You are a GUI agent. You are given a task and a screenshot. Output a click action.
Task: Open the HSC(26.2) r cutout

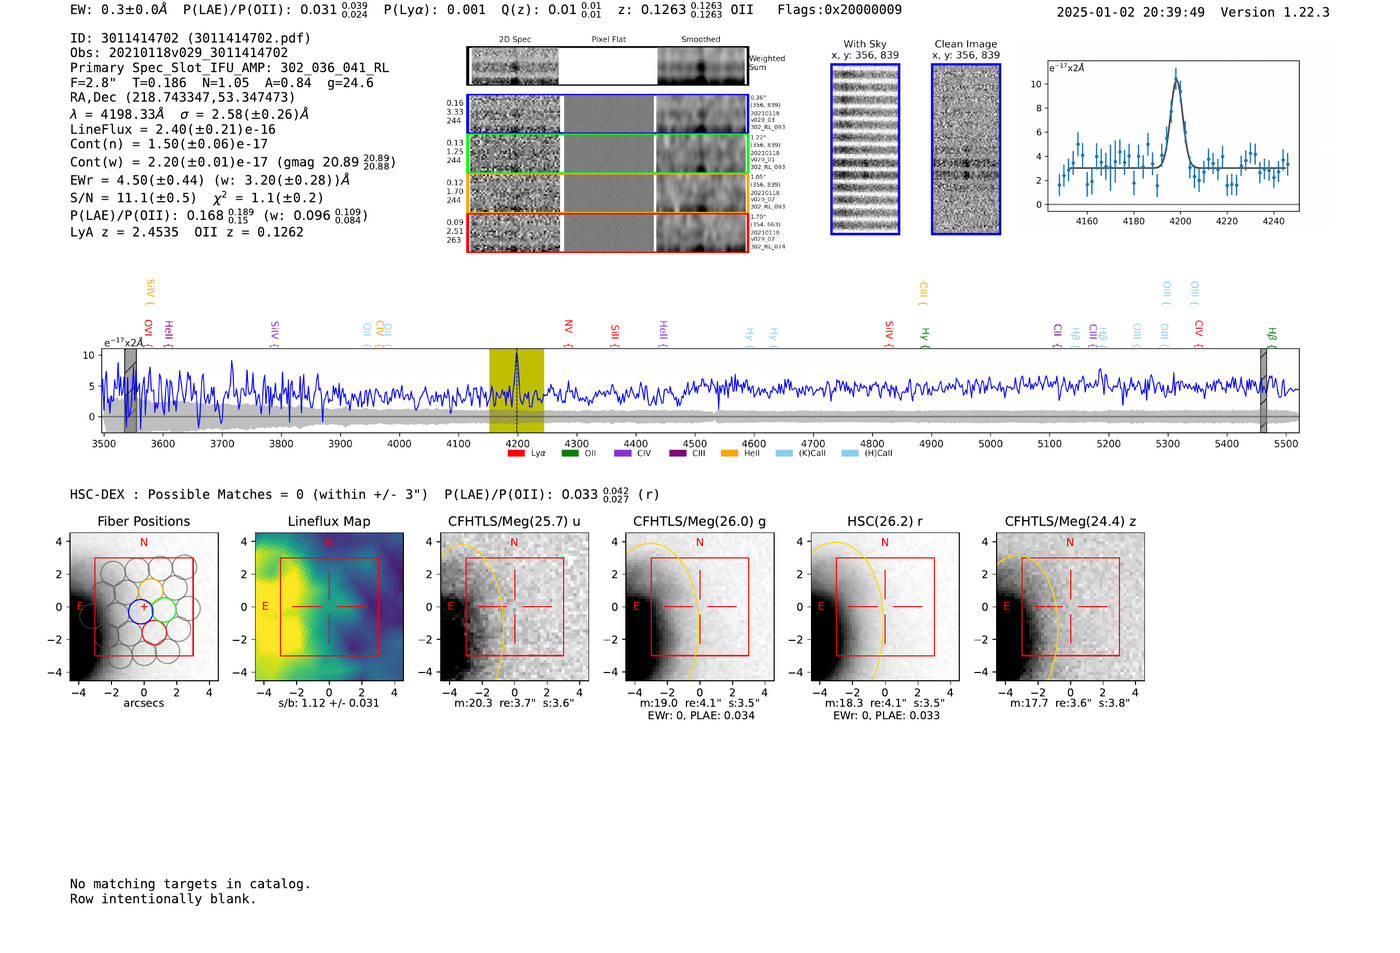coord(884,606)
